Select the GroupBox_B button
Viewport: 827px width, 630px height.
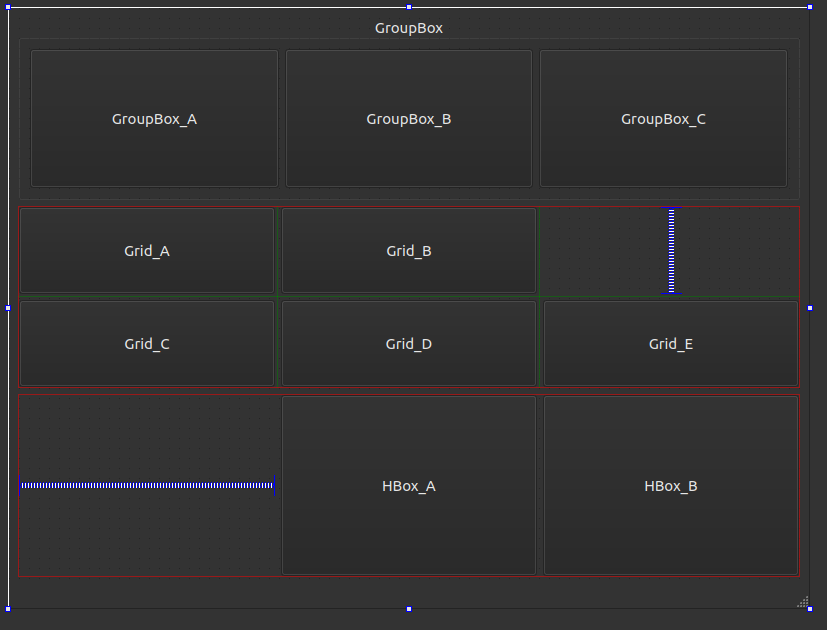(409, 119)
